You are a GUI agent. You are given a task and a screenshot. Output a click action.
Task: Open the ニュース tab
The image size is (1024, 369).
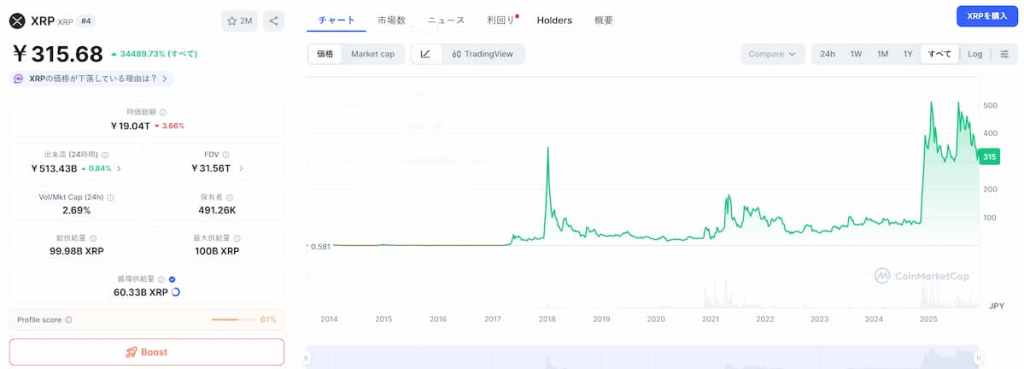click(x=446, y=20)
